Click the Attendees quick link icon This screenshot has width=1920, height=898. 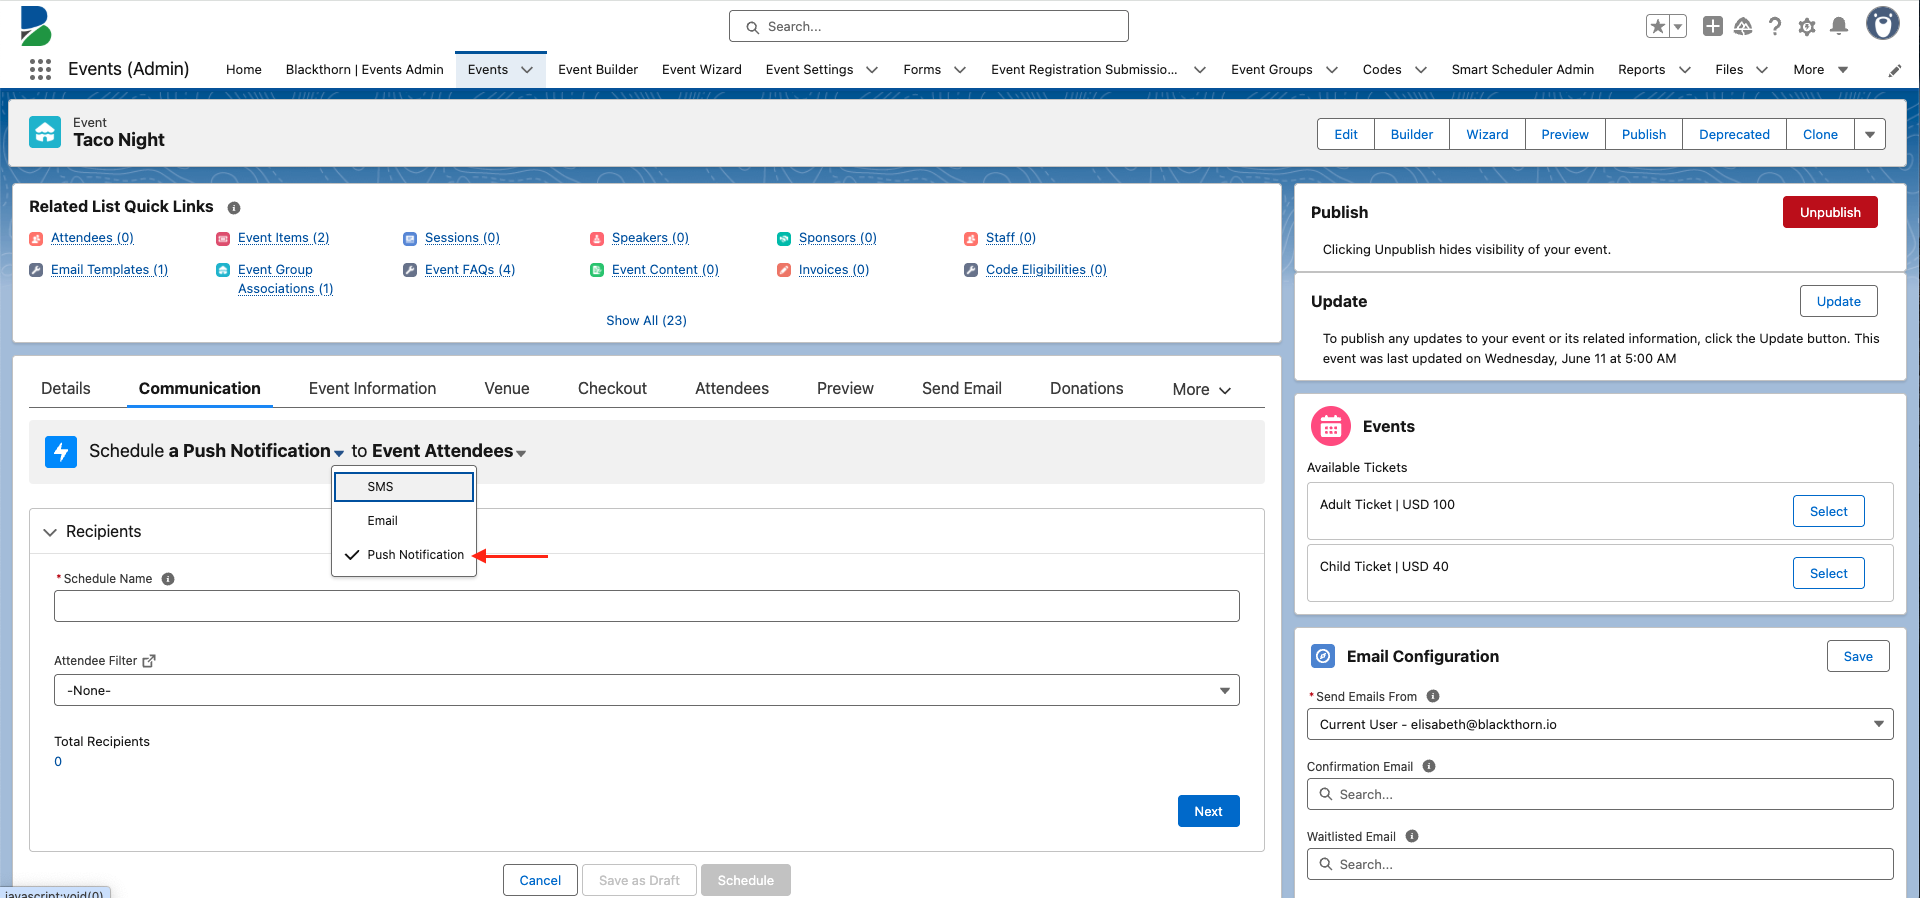(x=36, y=239)
